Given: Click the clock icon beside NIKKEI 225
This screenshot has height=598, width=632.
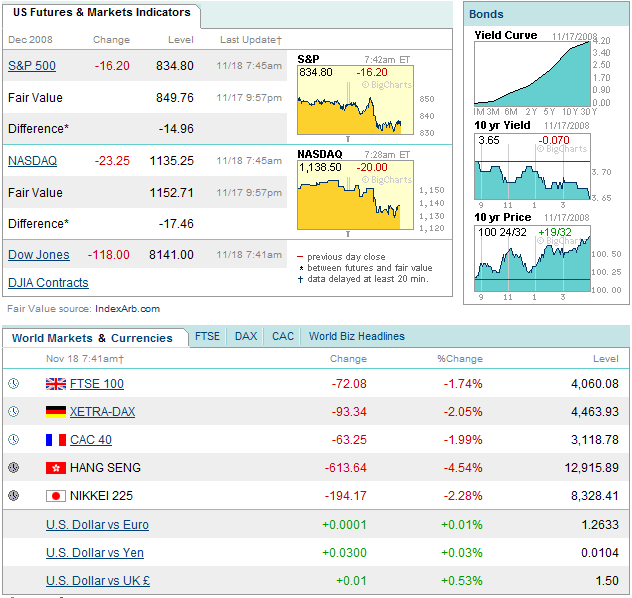Looking at the screenshot, I should (13, 495).
